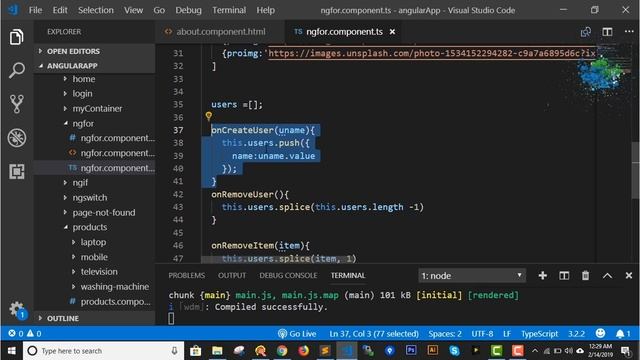
Task: Open Source Control view
Action: coord(16,104)
